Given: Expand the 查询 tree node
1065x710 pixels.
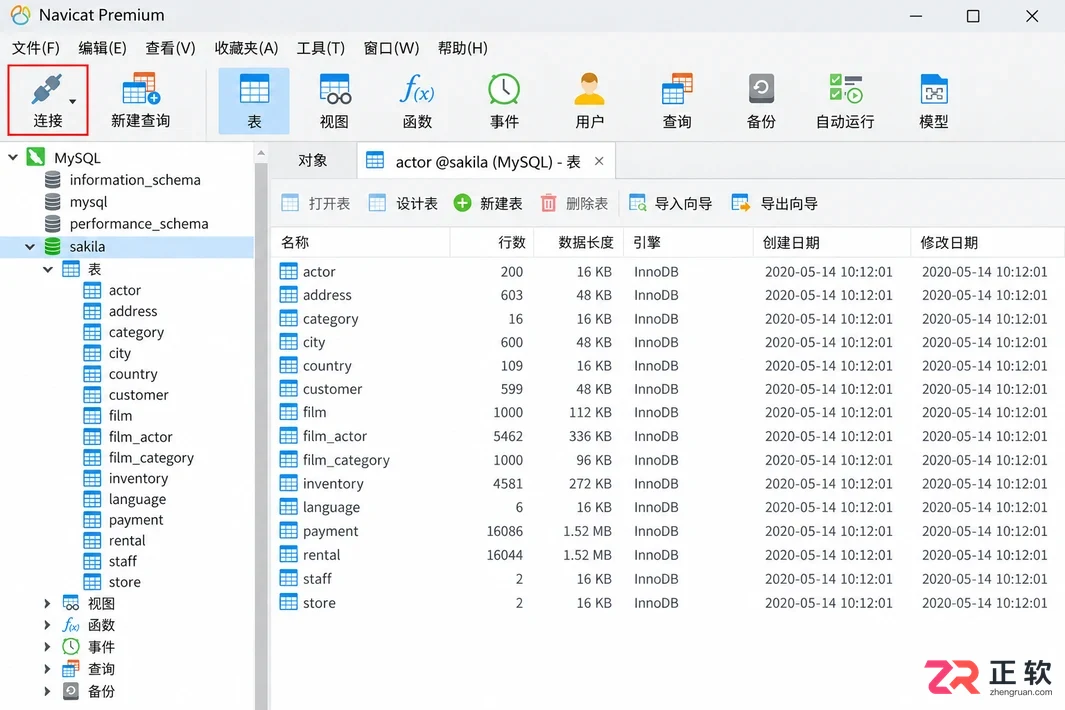Looking at the screenshot, I should click(47, 669).
